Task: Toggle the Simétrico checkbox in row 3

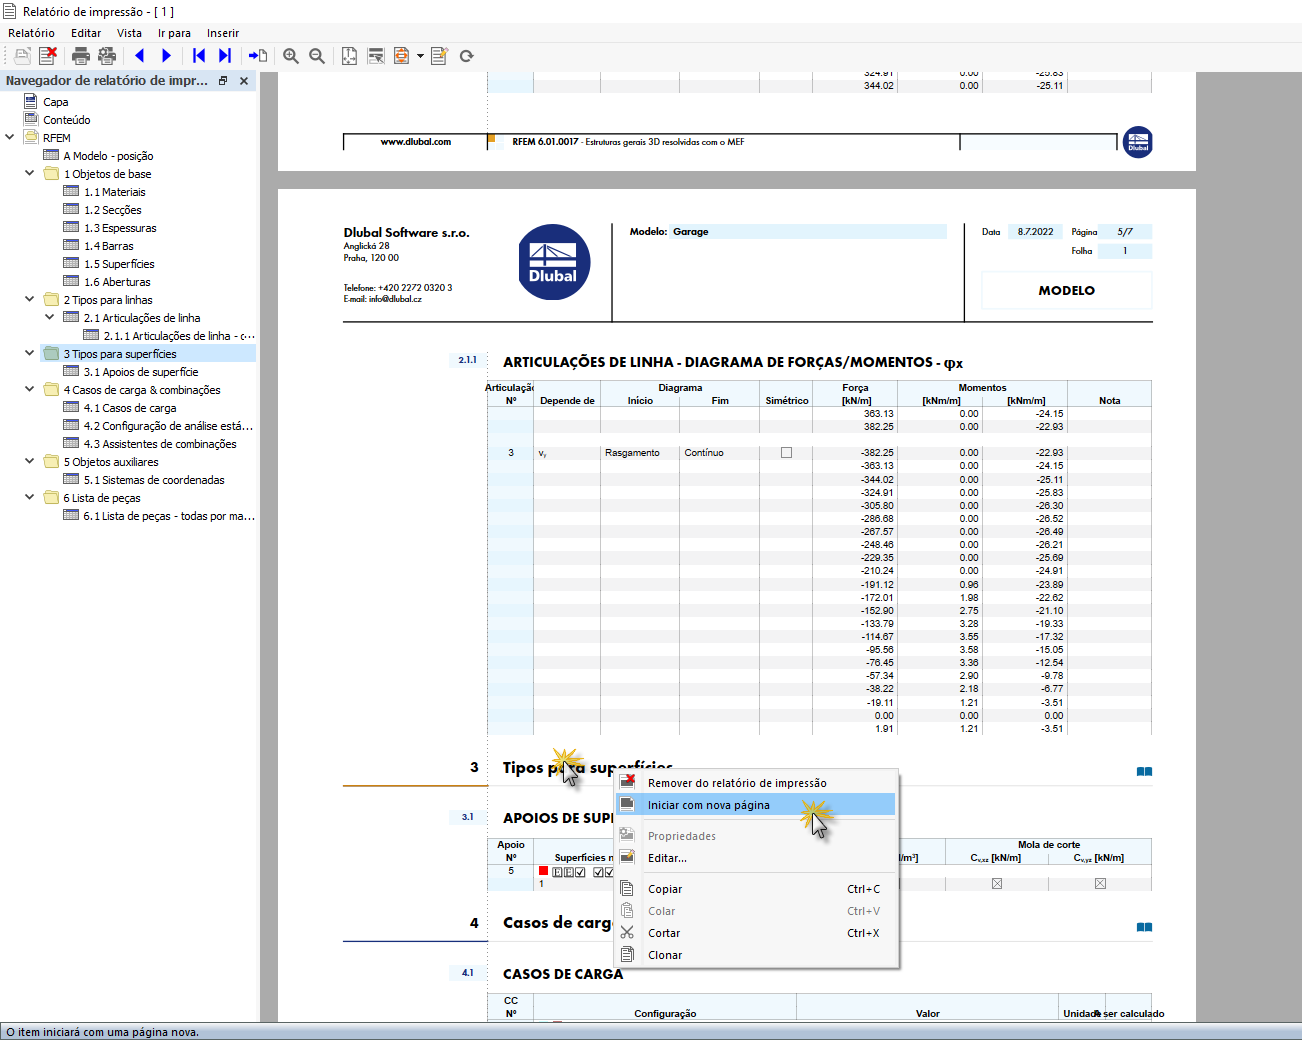Action: (787, 453)
